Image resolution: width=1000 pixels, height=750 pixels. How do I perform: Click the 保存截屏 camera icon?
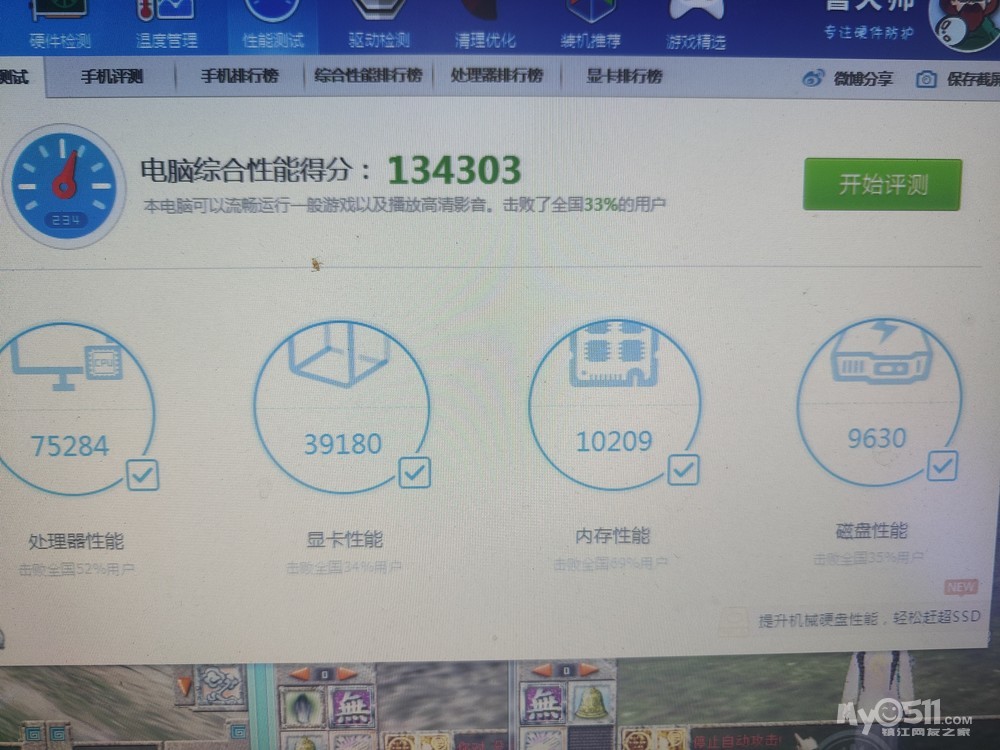927,79
